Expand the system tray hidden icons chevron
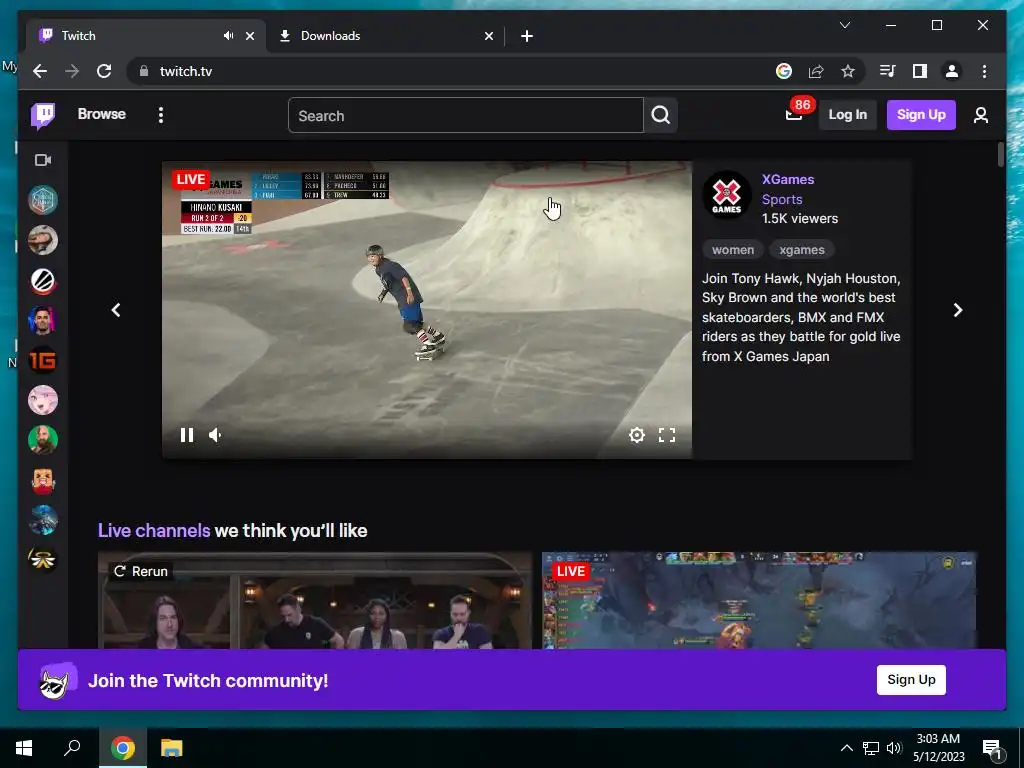Screen dimensions: 1024x768 tap(846, 748)
